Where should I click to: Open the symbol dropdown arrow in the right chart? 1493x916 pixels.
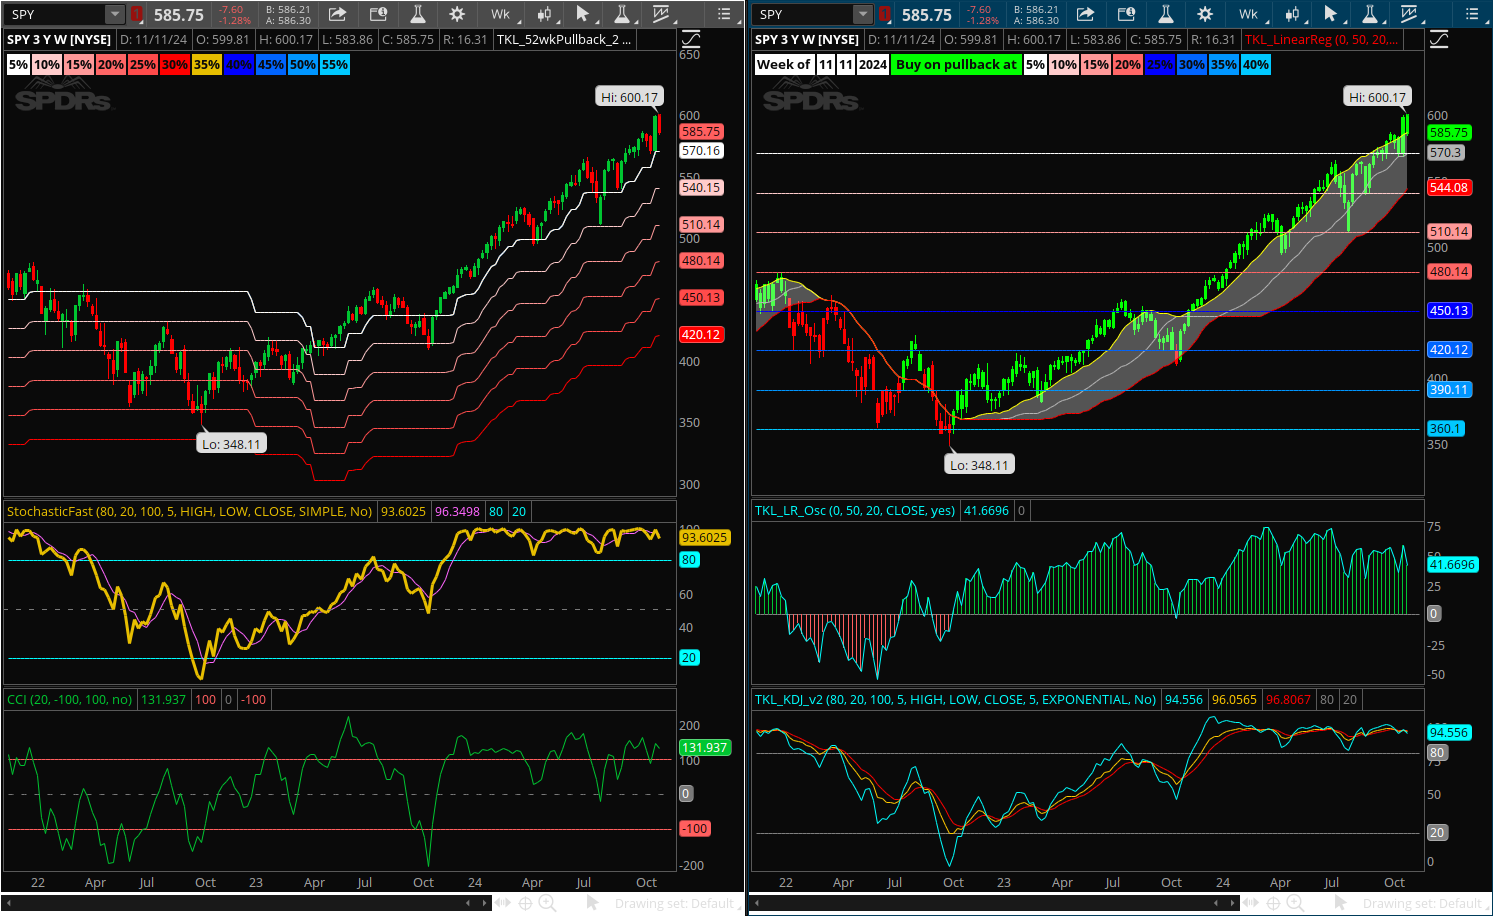tap(863, 14)
